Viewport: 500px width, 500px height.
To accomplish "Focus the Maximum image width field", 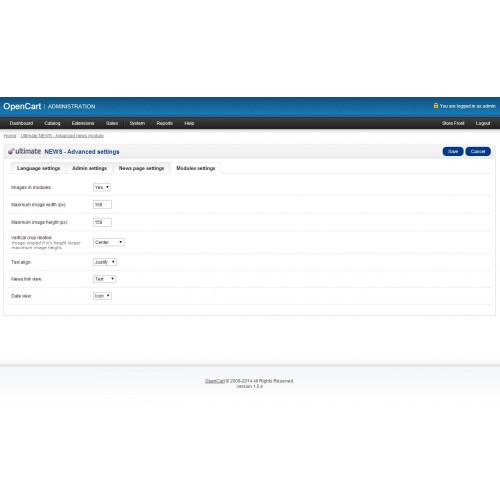I will (x=102, y=205).
